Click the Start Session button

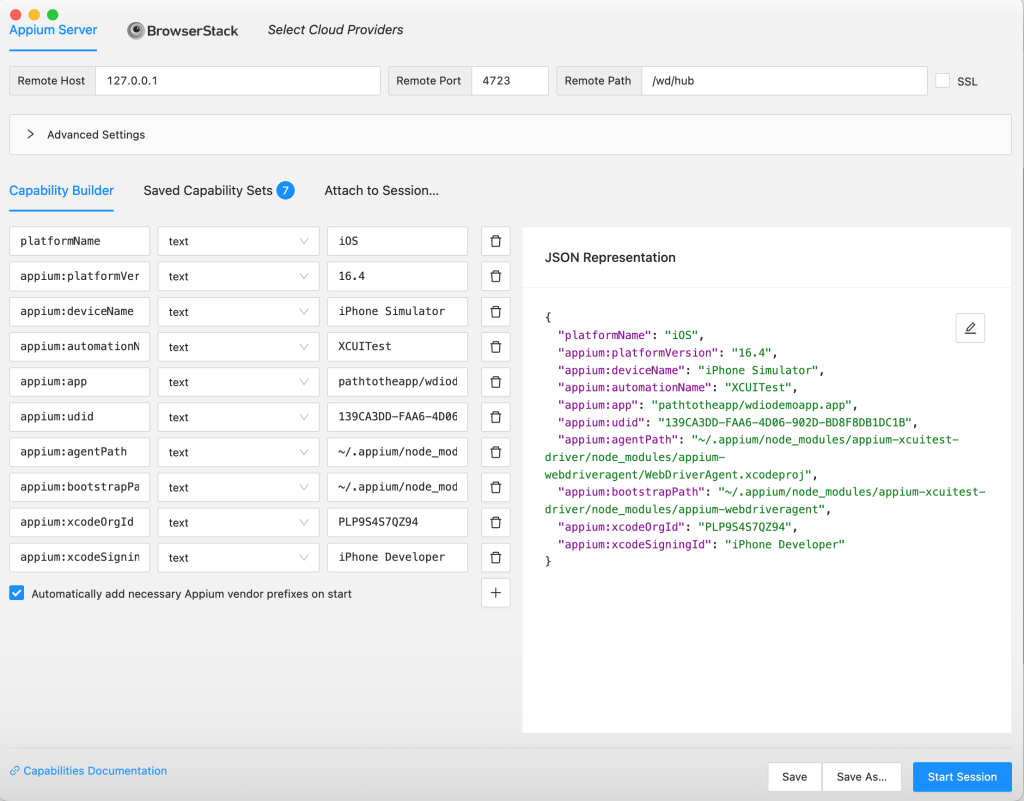tap(961, 777)
